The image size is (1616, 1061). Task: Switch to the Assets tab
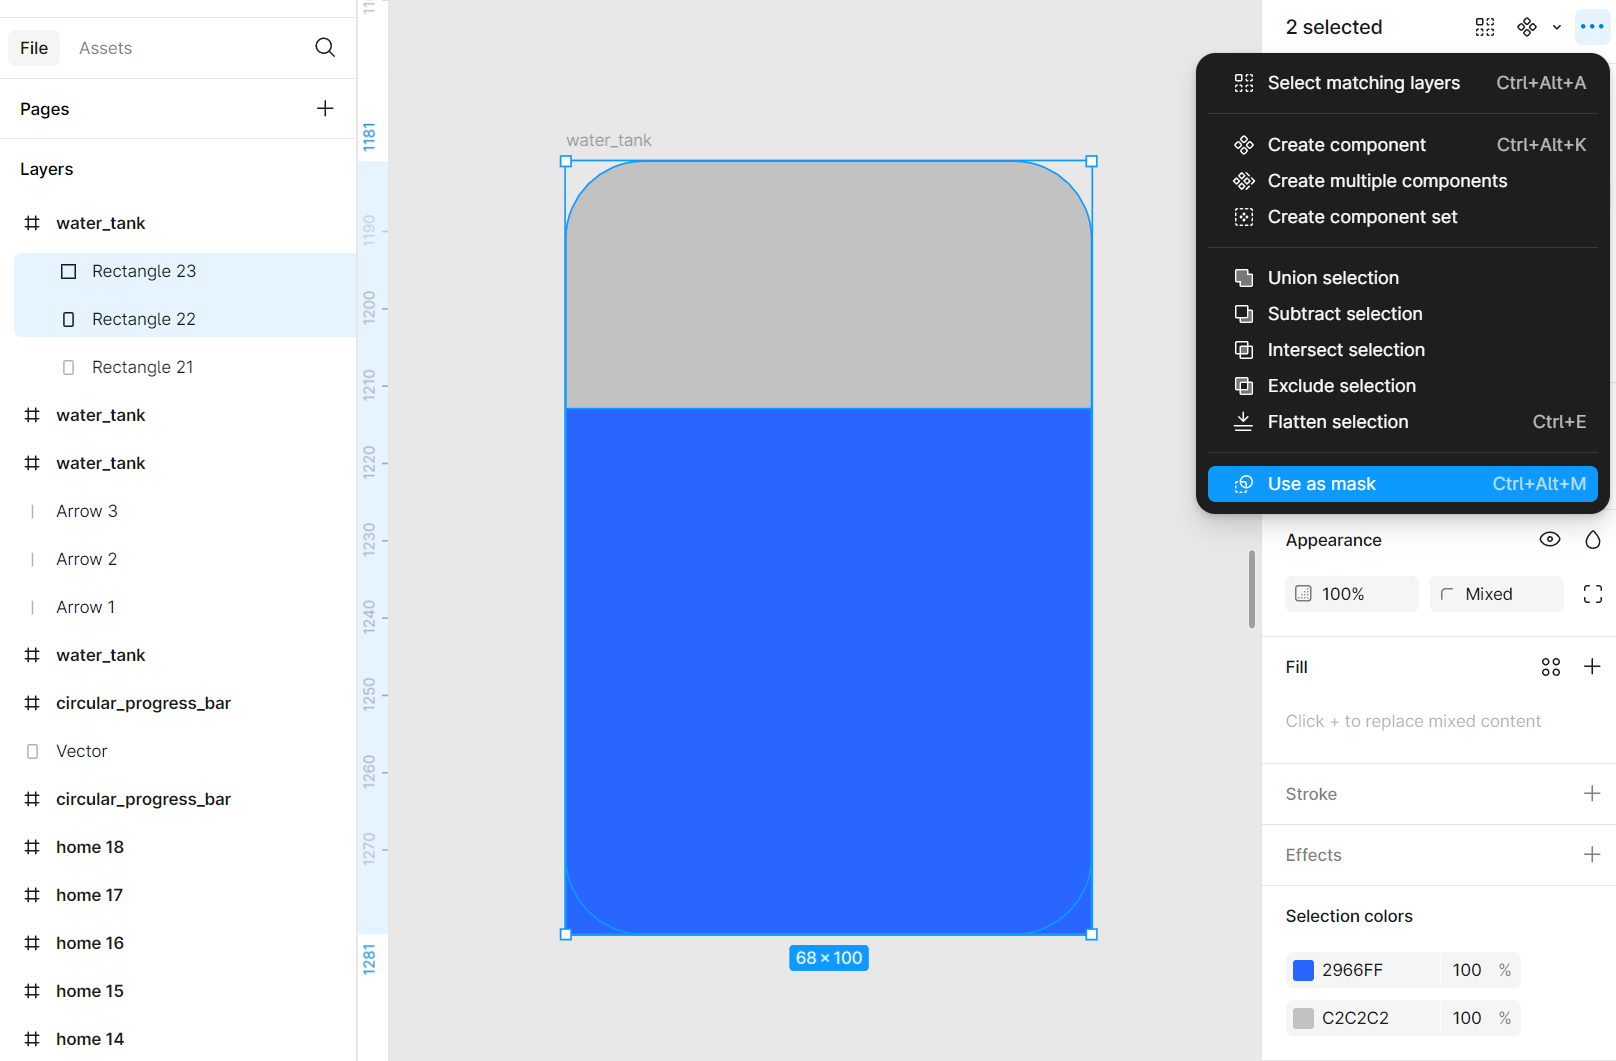click(x=105, y=48)
